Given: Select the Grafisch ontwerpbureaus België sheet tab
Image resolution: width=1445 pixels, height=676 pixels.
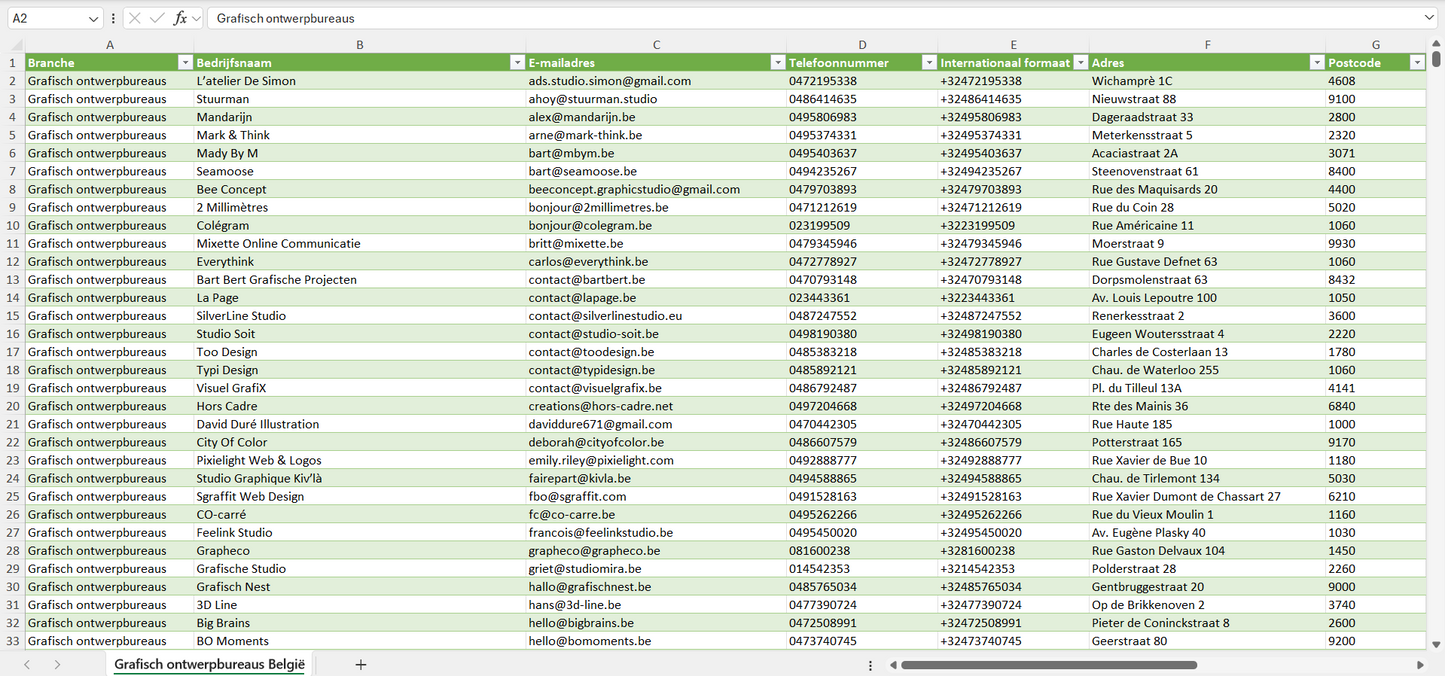Looking at the screenshot, I should pos(209,665).
